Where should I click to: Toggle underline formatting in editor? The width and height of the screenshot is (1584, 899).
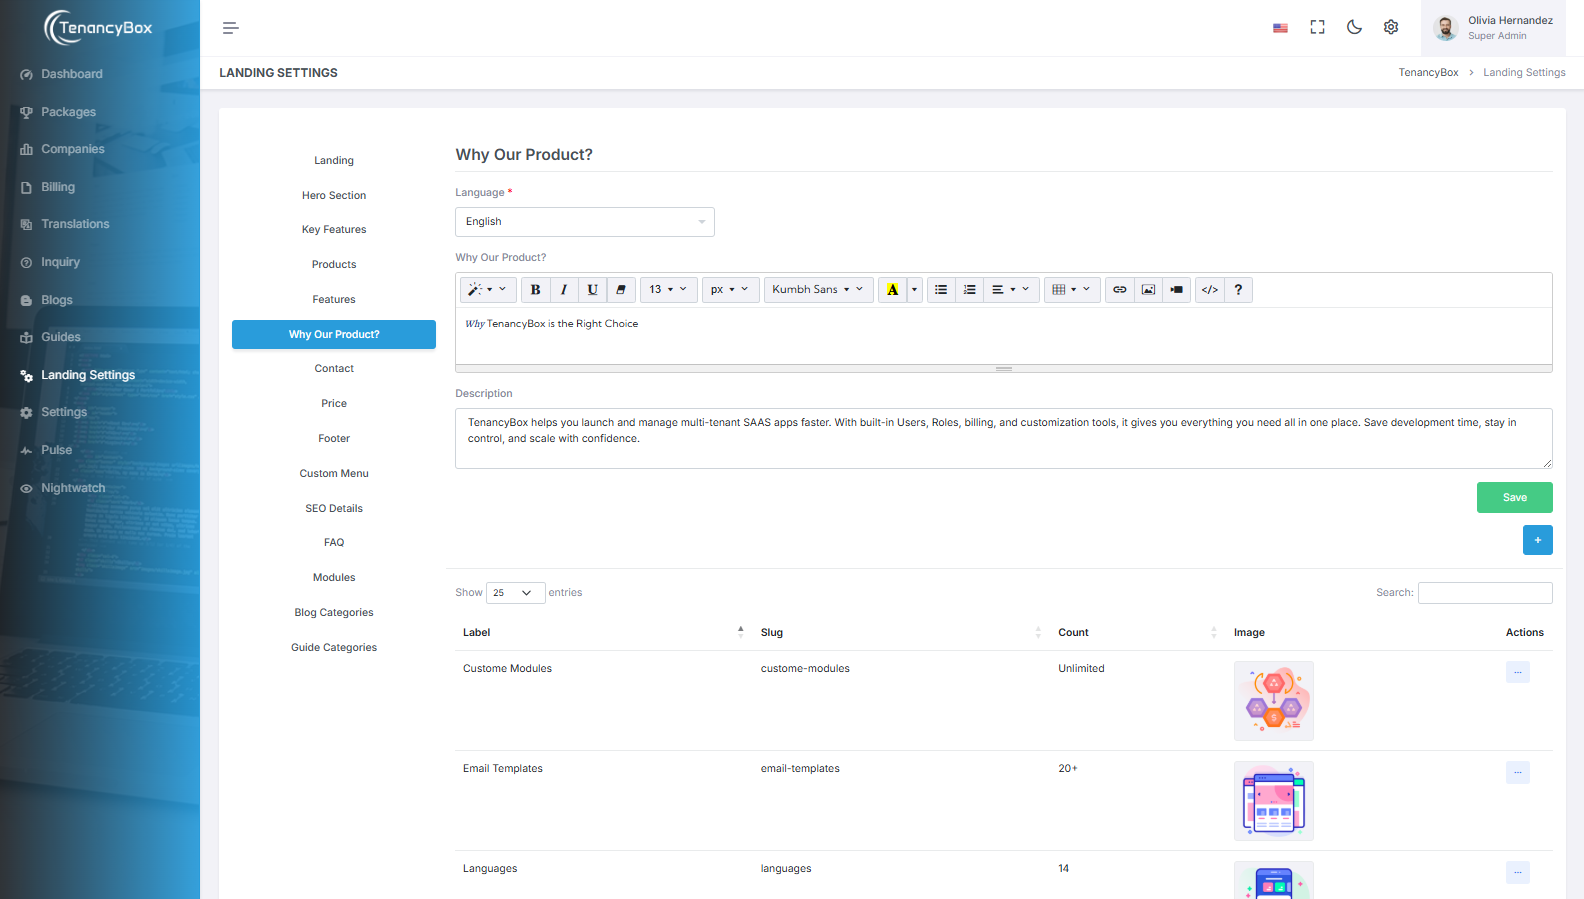click(592, 290)
